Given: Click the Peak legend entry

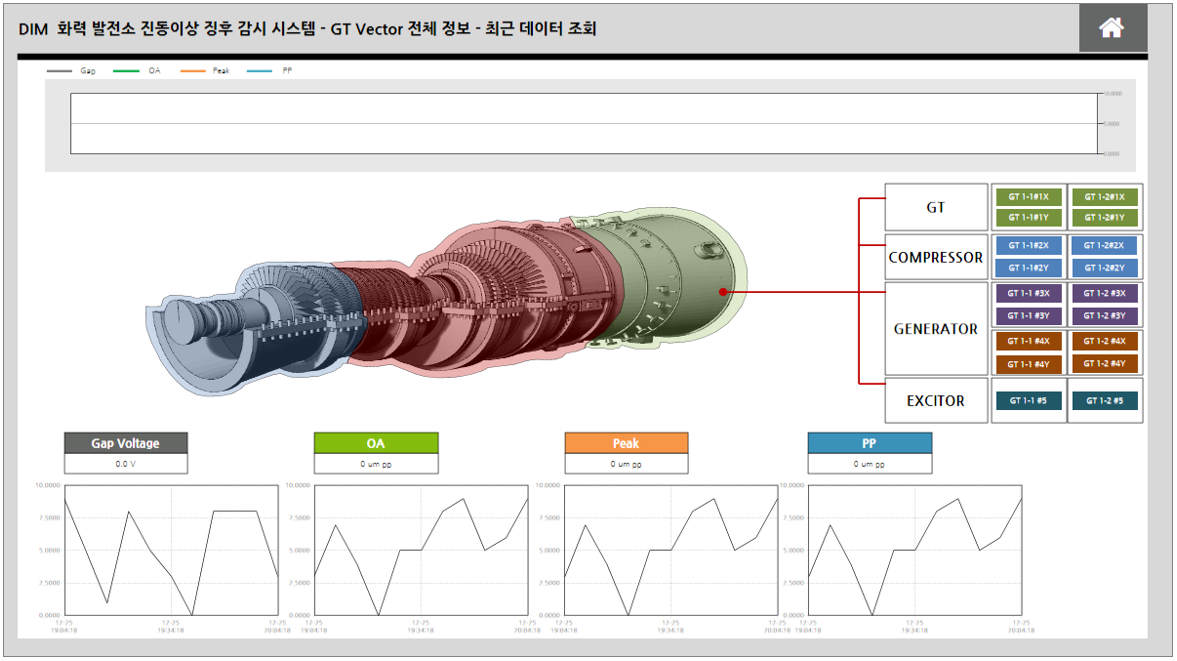Looking at the screenshot, I should click(205, 71).
